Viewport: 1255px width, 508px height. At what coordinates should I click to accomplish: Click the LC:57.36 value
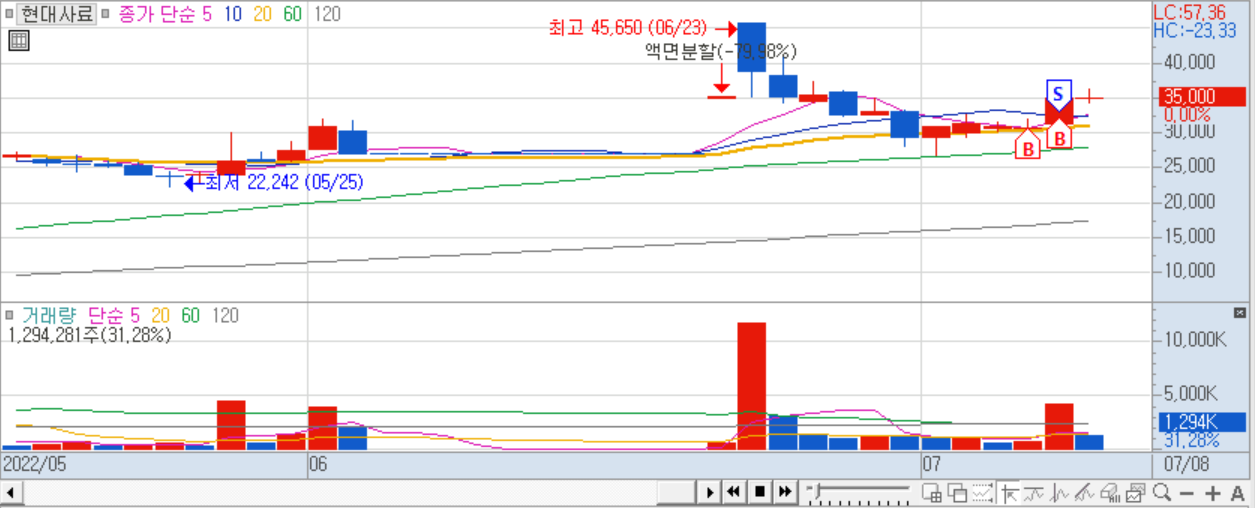coord(1189,12)
